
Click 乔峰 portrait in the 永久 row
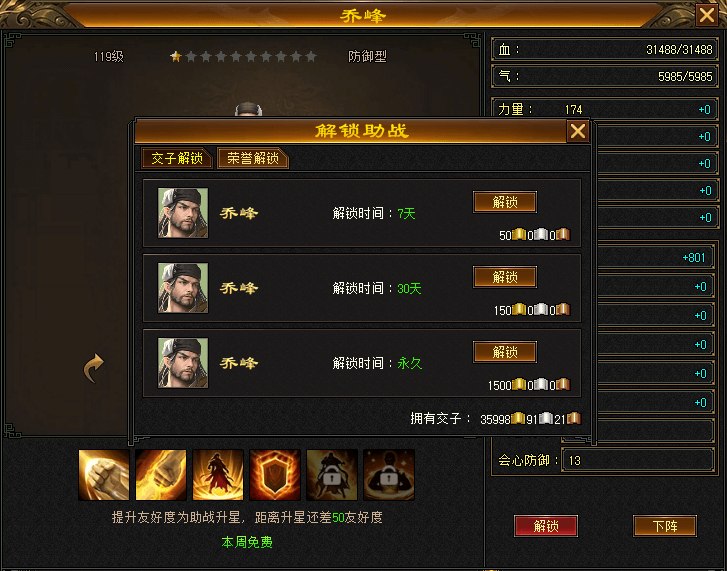click(183, 363)
